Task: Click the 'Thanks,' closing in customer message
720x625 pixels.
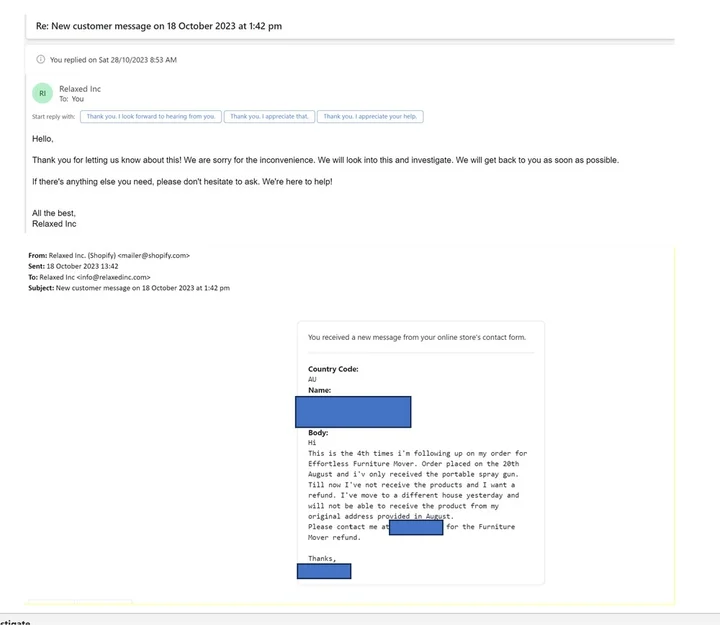Action: coord(322,559)
